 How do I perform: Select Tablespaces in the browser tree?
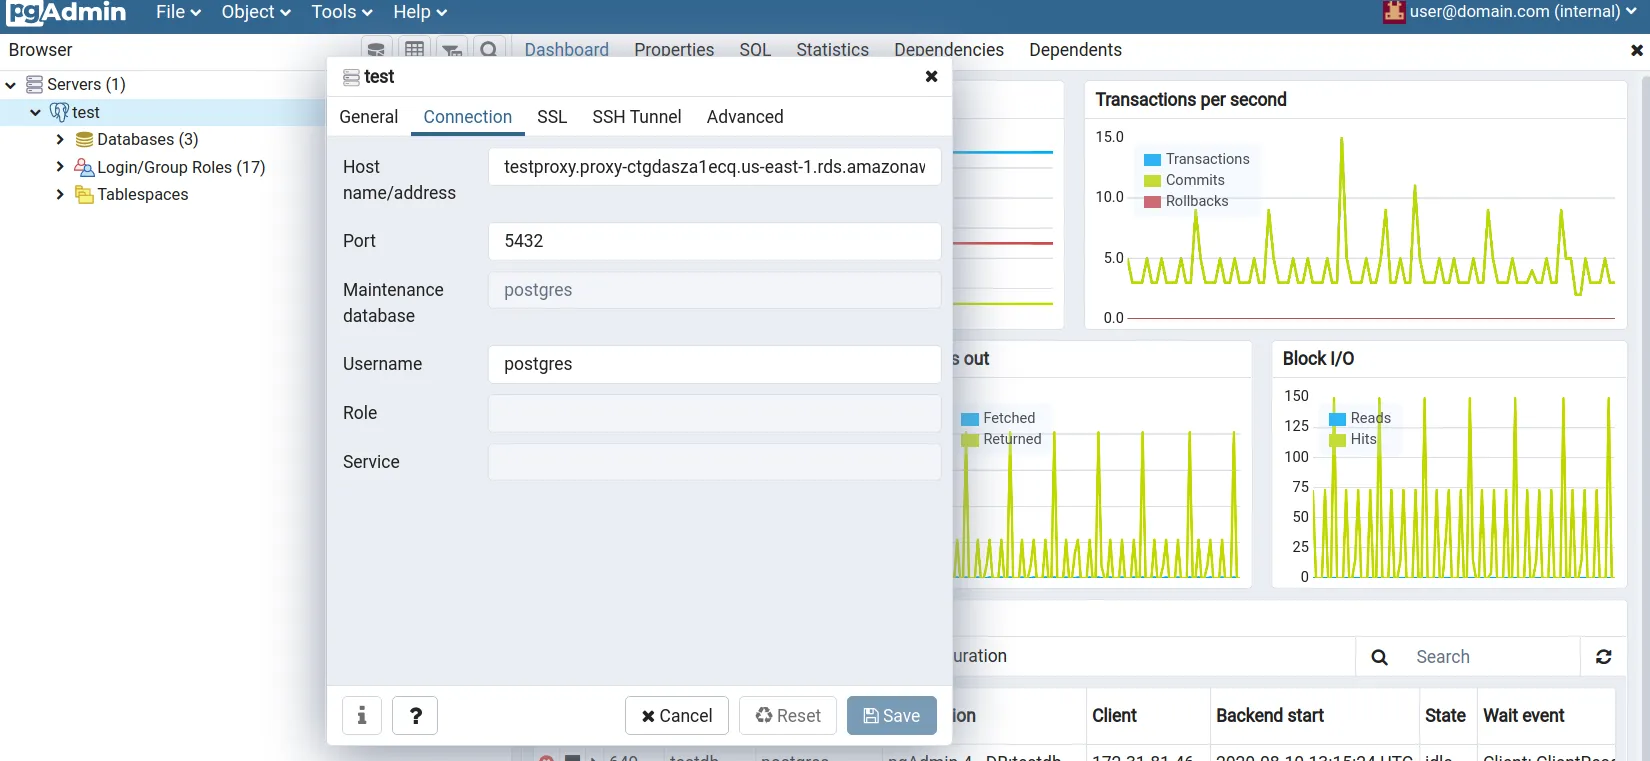(143, 194)
